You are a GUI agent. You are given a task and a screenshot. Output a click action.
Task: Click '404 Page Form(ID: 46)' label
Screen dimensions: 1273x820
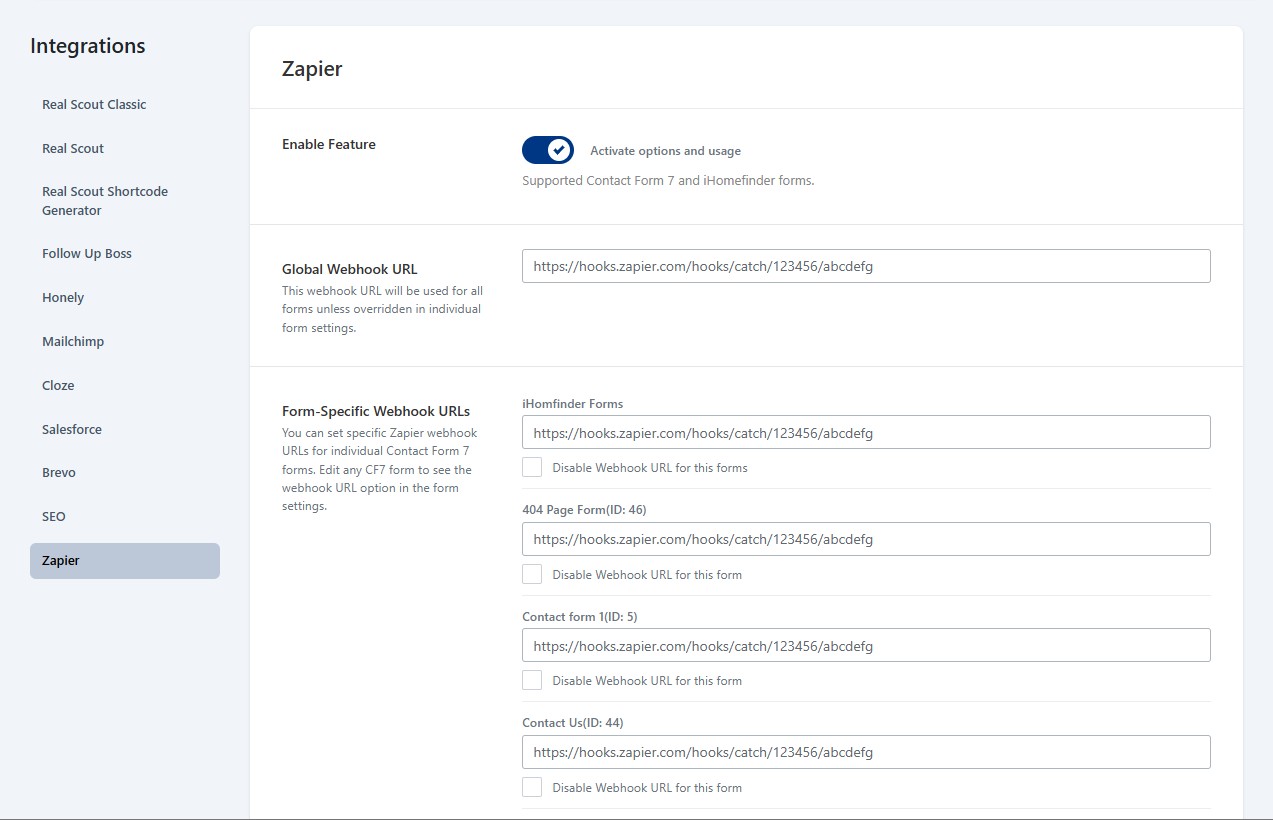(x=584, y=510)
